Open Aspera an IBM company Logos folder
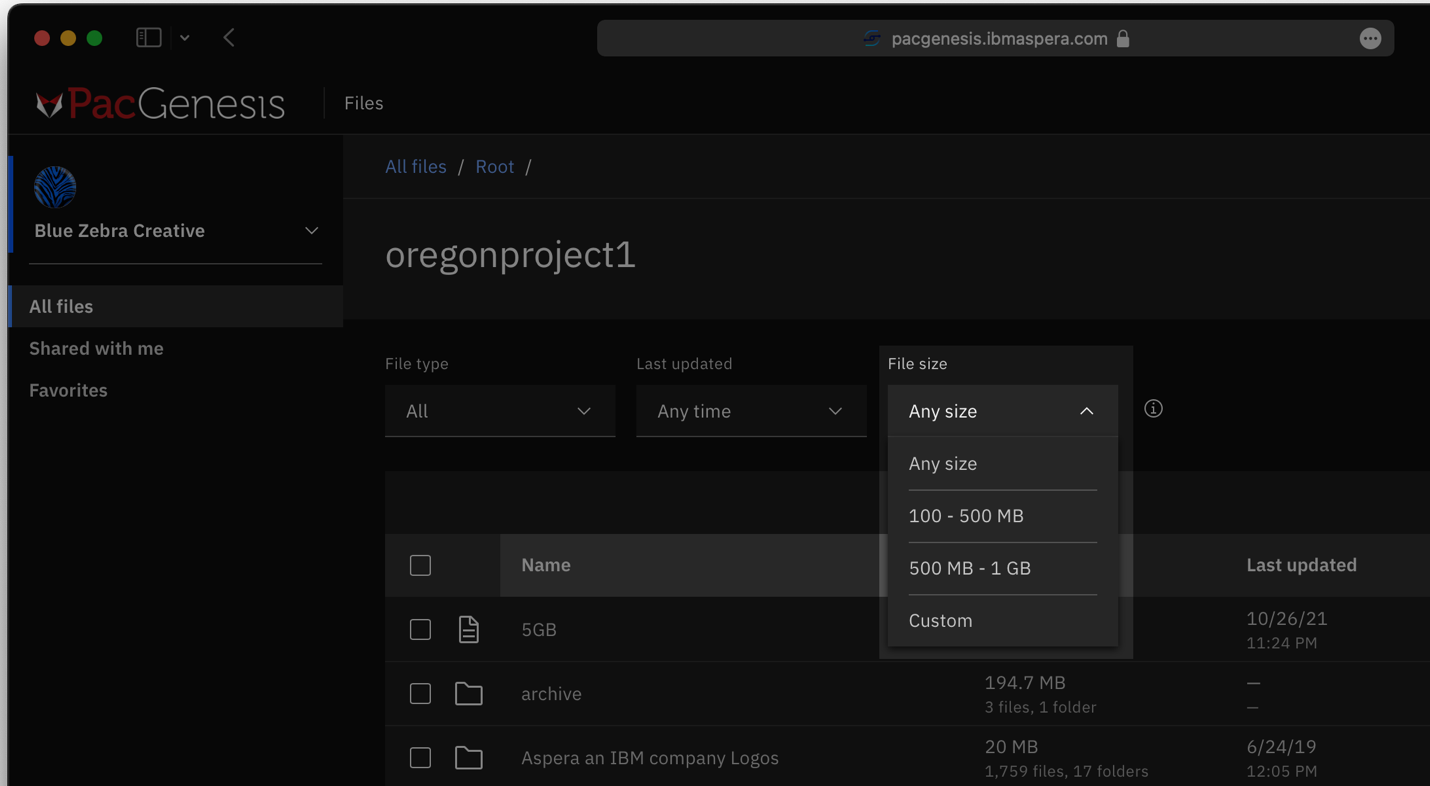Image resolution: width=1430 pixels, height=786 pixels. 650,758
